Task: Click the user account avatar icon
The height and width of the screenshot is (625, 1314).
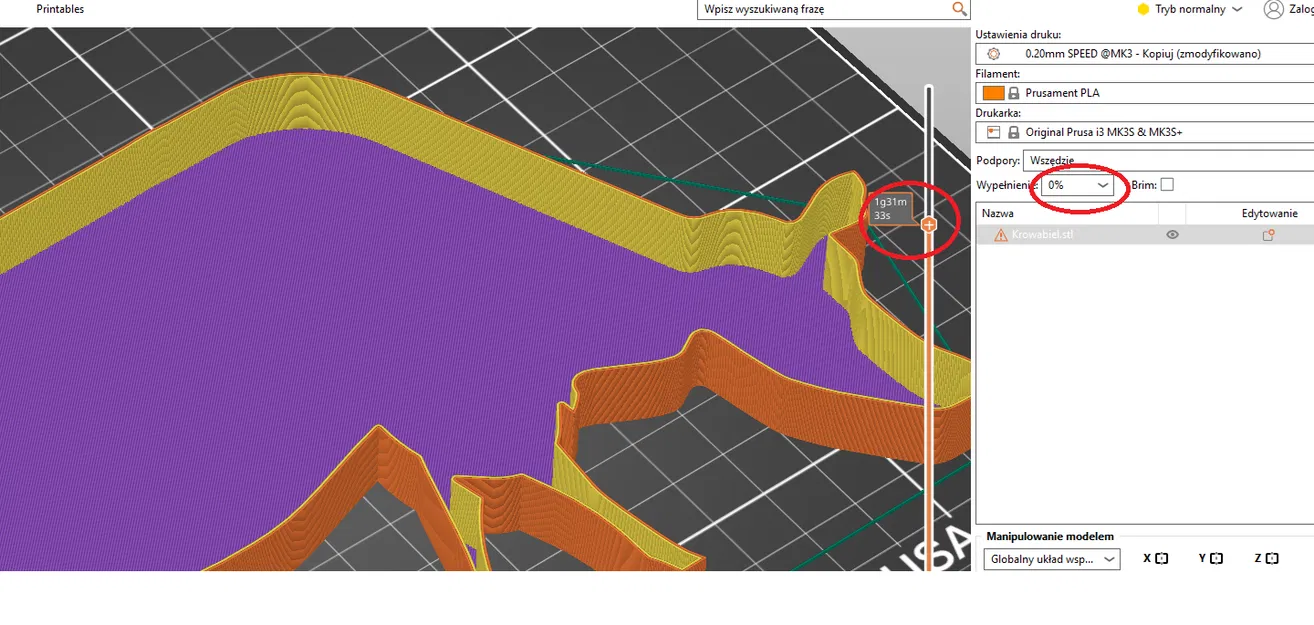Action: click(x=1273, y=9)
